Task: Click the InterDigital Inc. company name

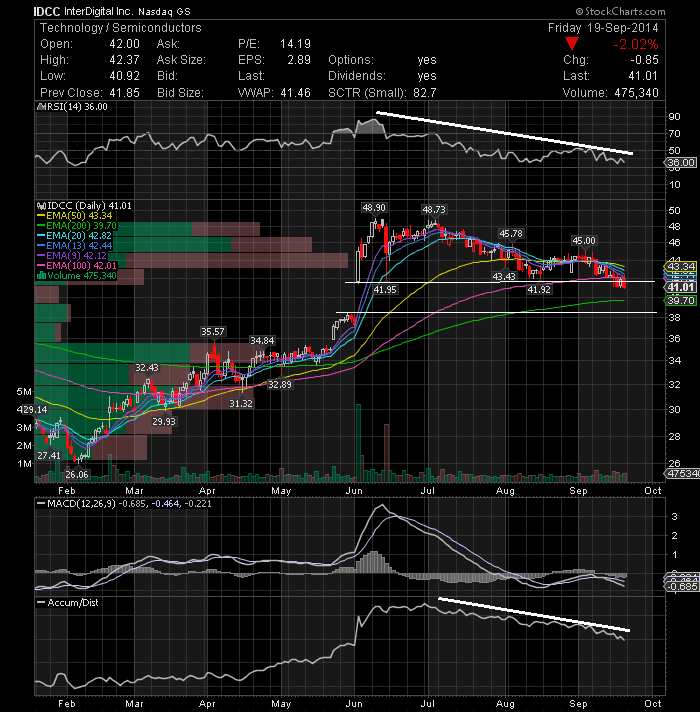Action: [99, 11]
